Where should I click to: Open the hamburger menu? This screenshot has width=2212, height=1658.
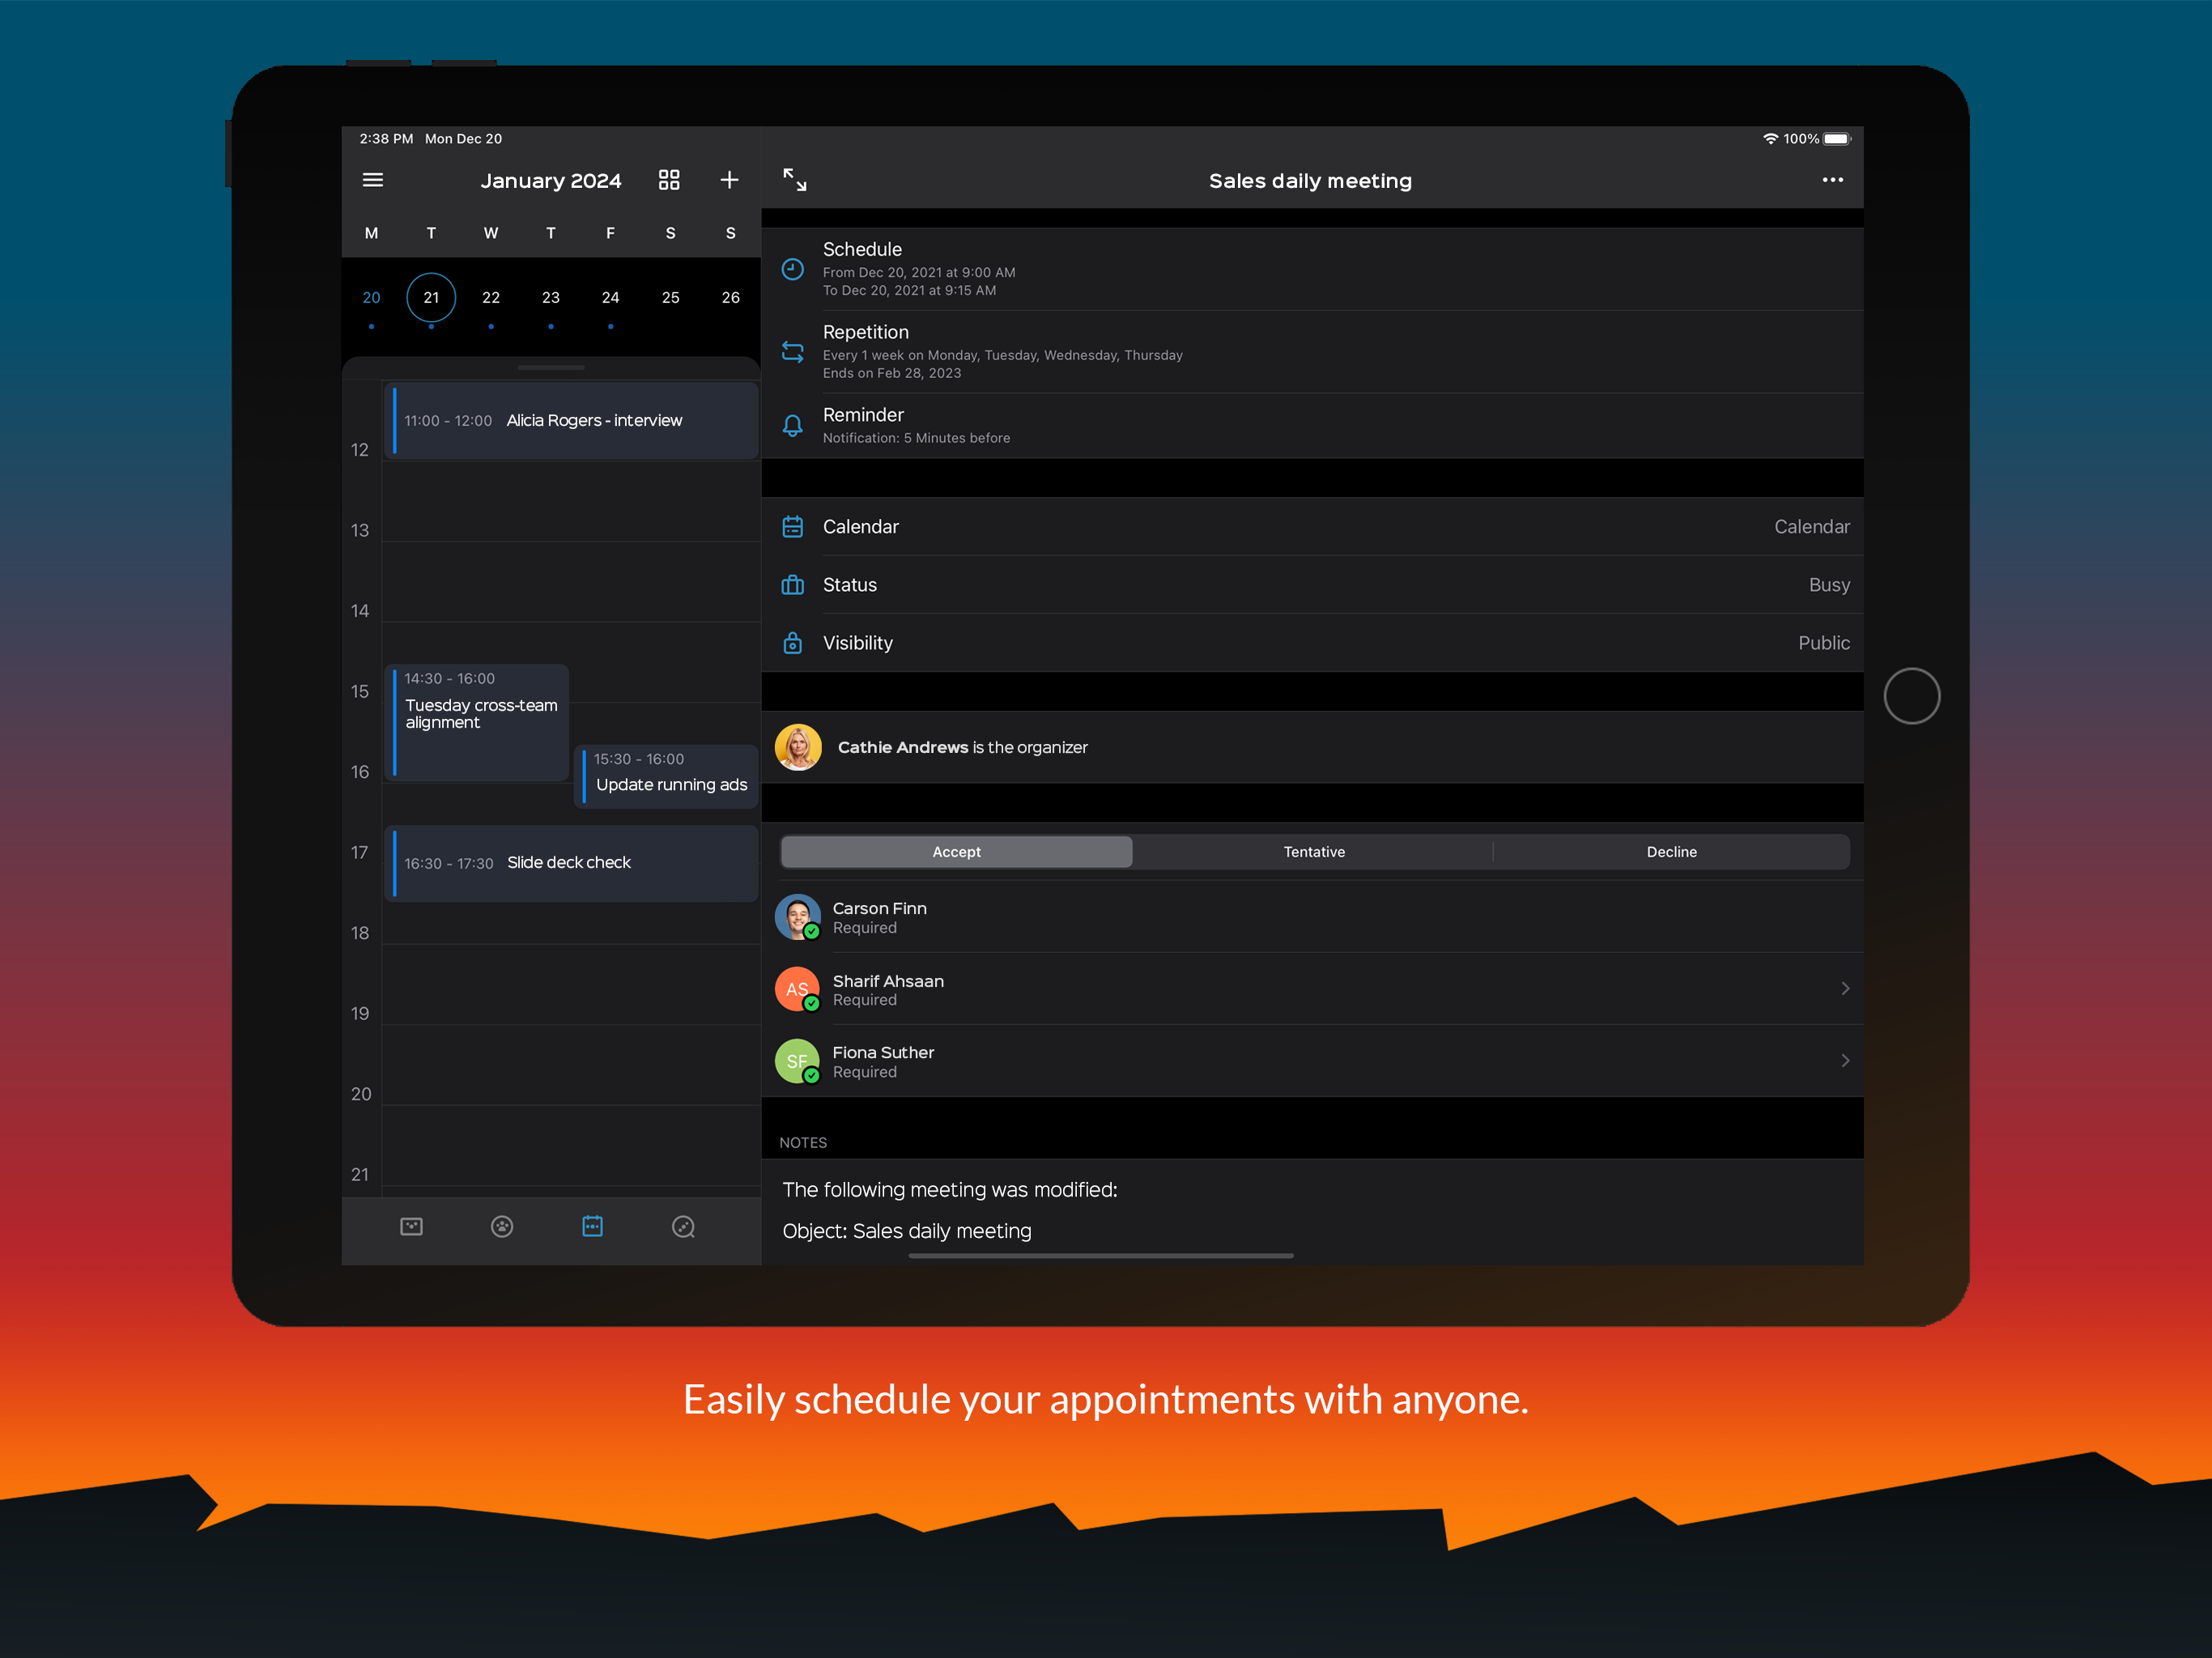click(372, 180)
